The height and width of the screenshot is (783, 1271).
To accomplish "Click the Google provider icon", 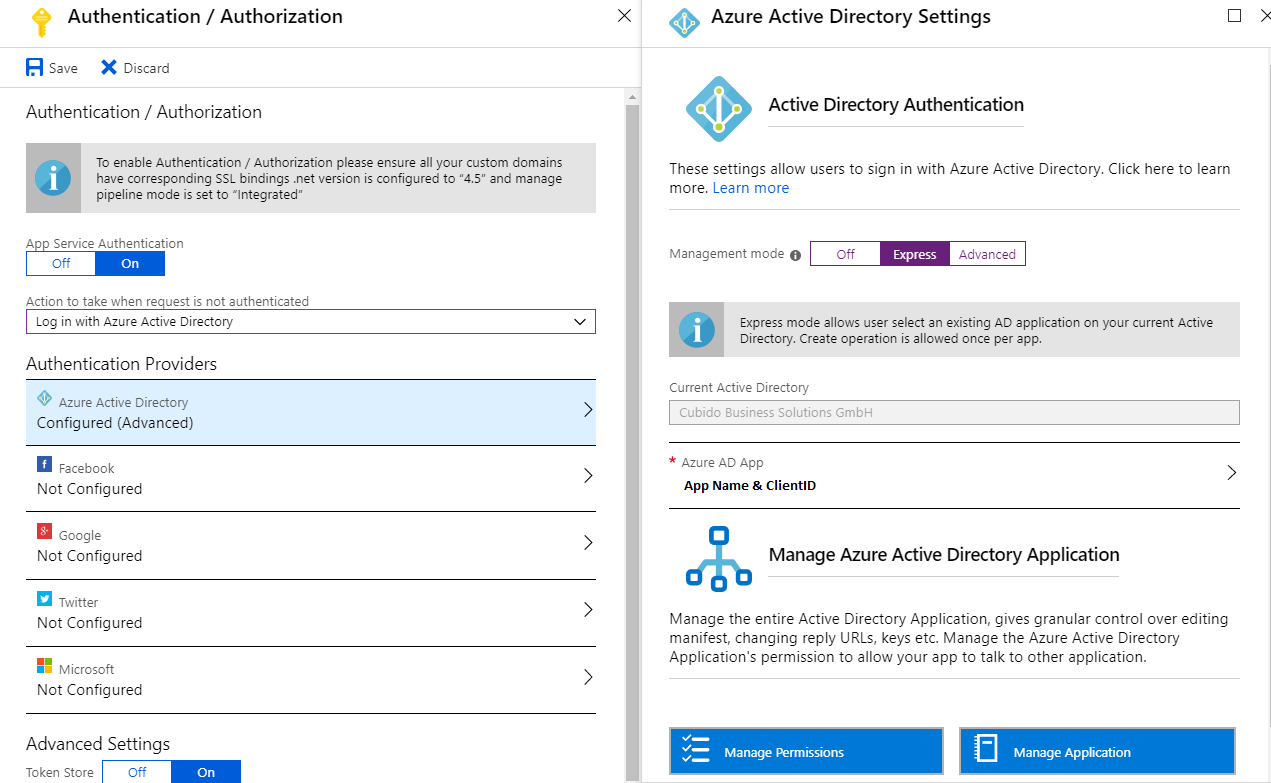I will click(x=44, y=531).
